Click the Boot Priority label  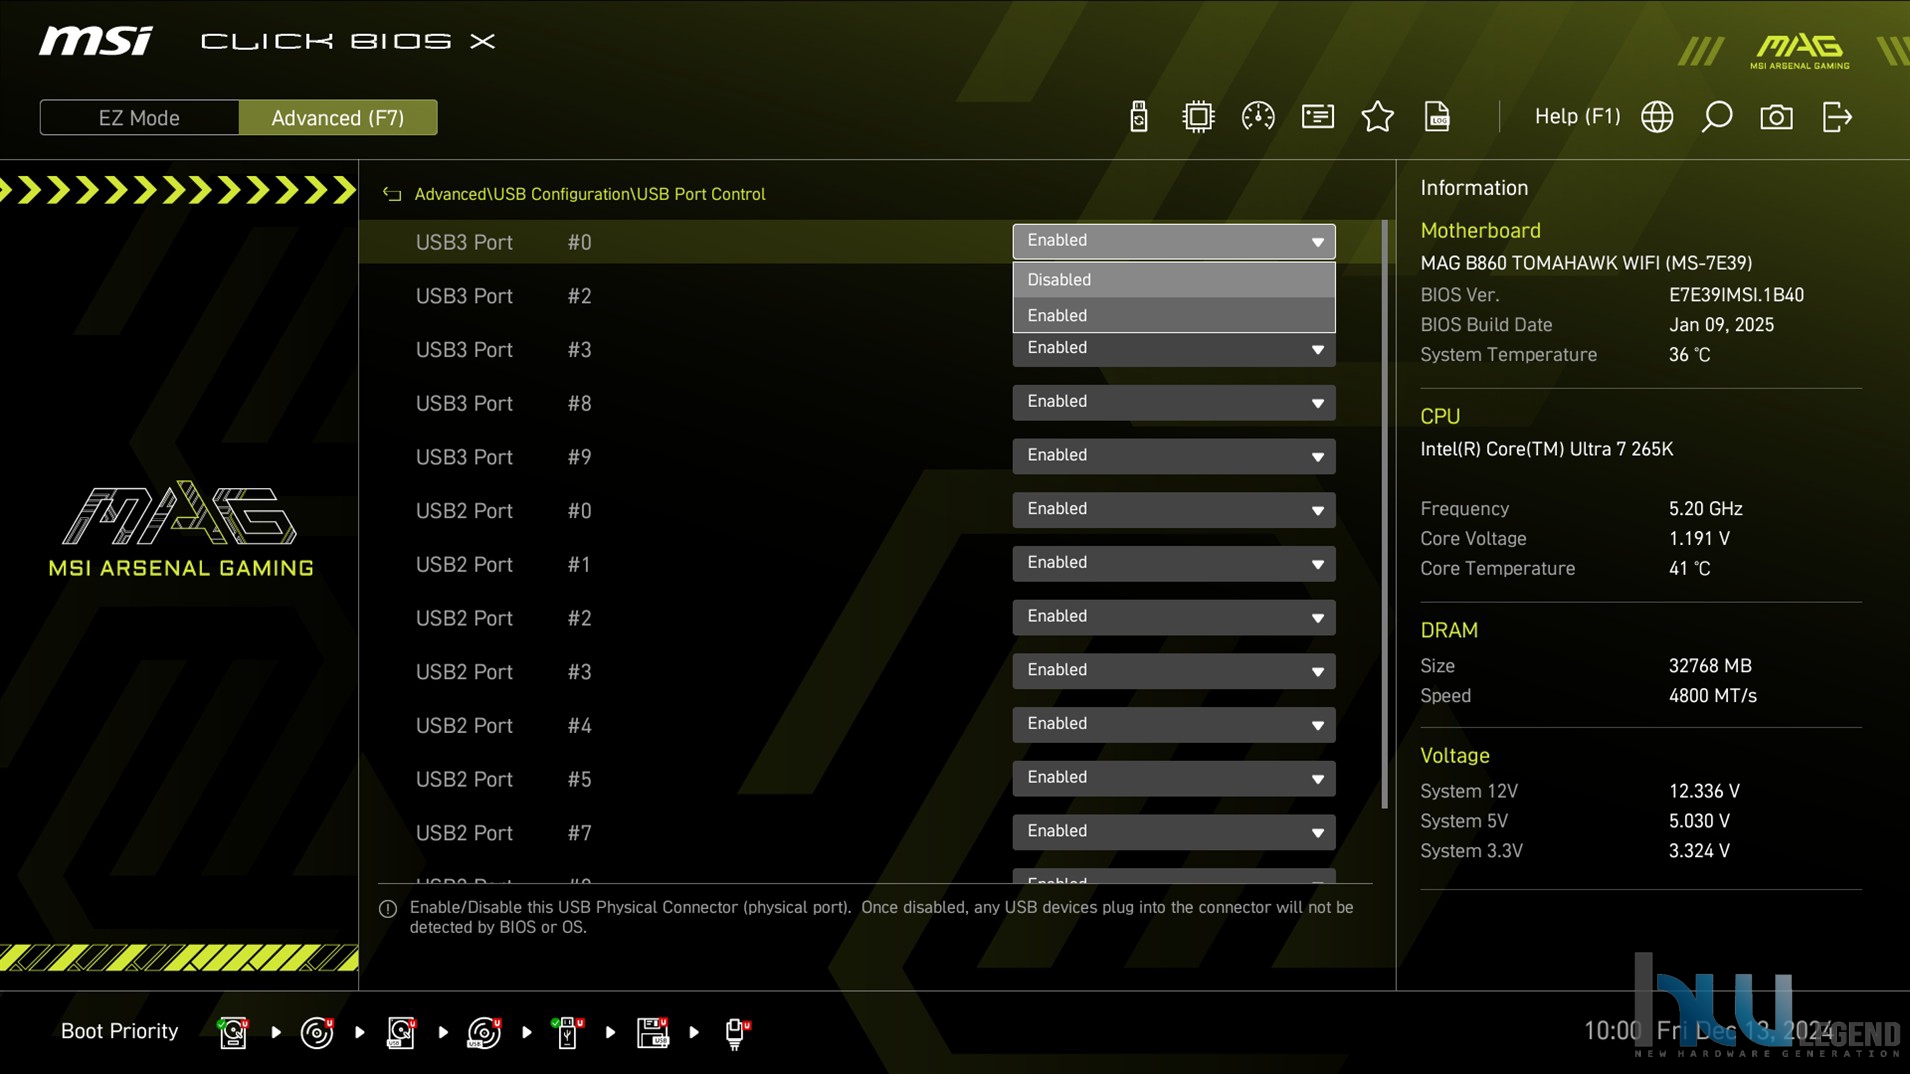click(119, 1031)
